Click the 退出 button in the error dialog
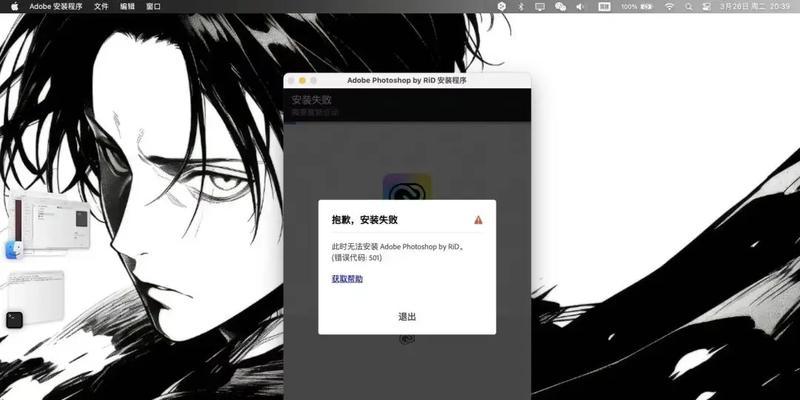This screenshot has height=400, width=800. (407, 317)
